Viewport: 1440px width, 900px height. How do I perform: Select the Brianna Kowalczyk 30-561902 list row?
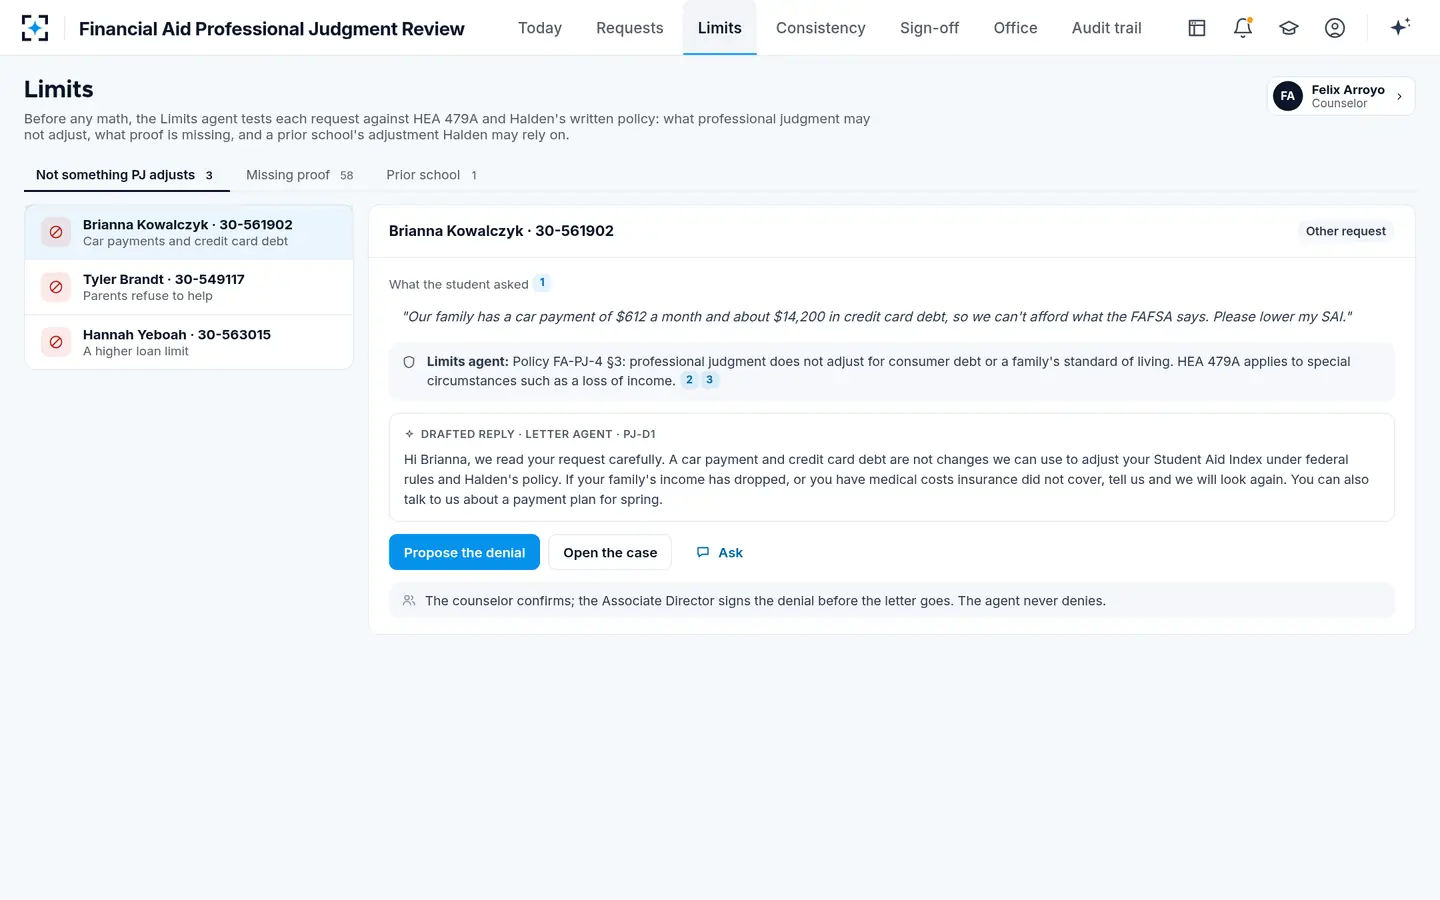[x=189, y=232]
